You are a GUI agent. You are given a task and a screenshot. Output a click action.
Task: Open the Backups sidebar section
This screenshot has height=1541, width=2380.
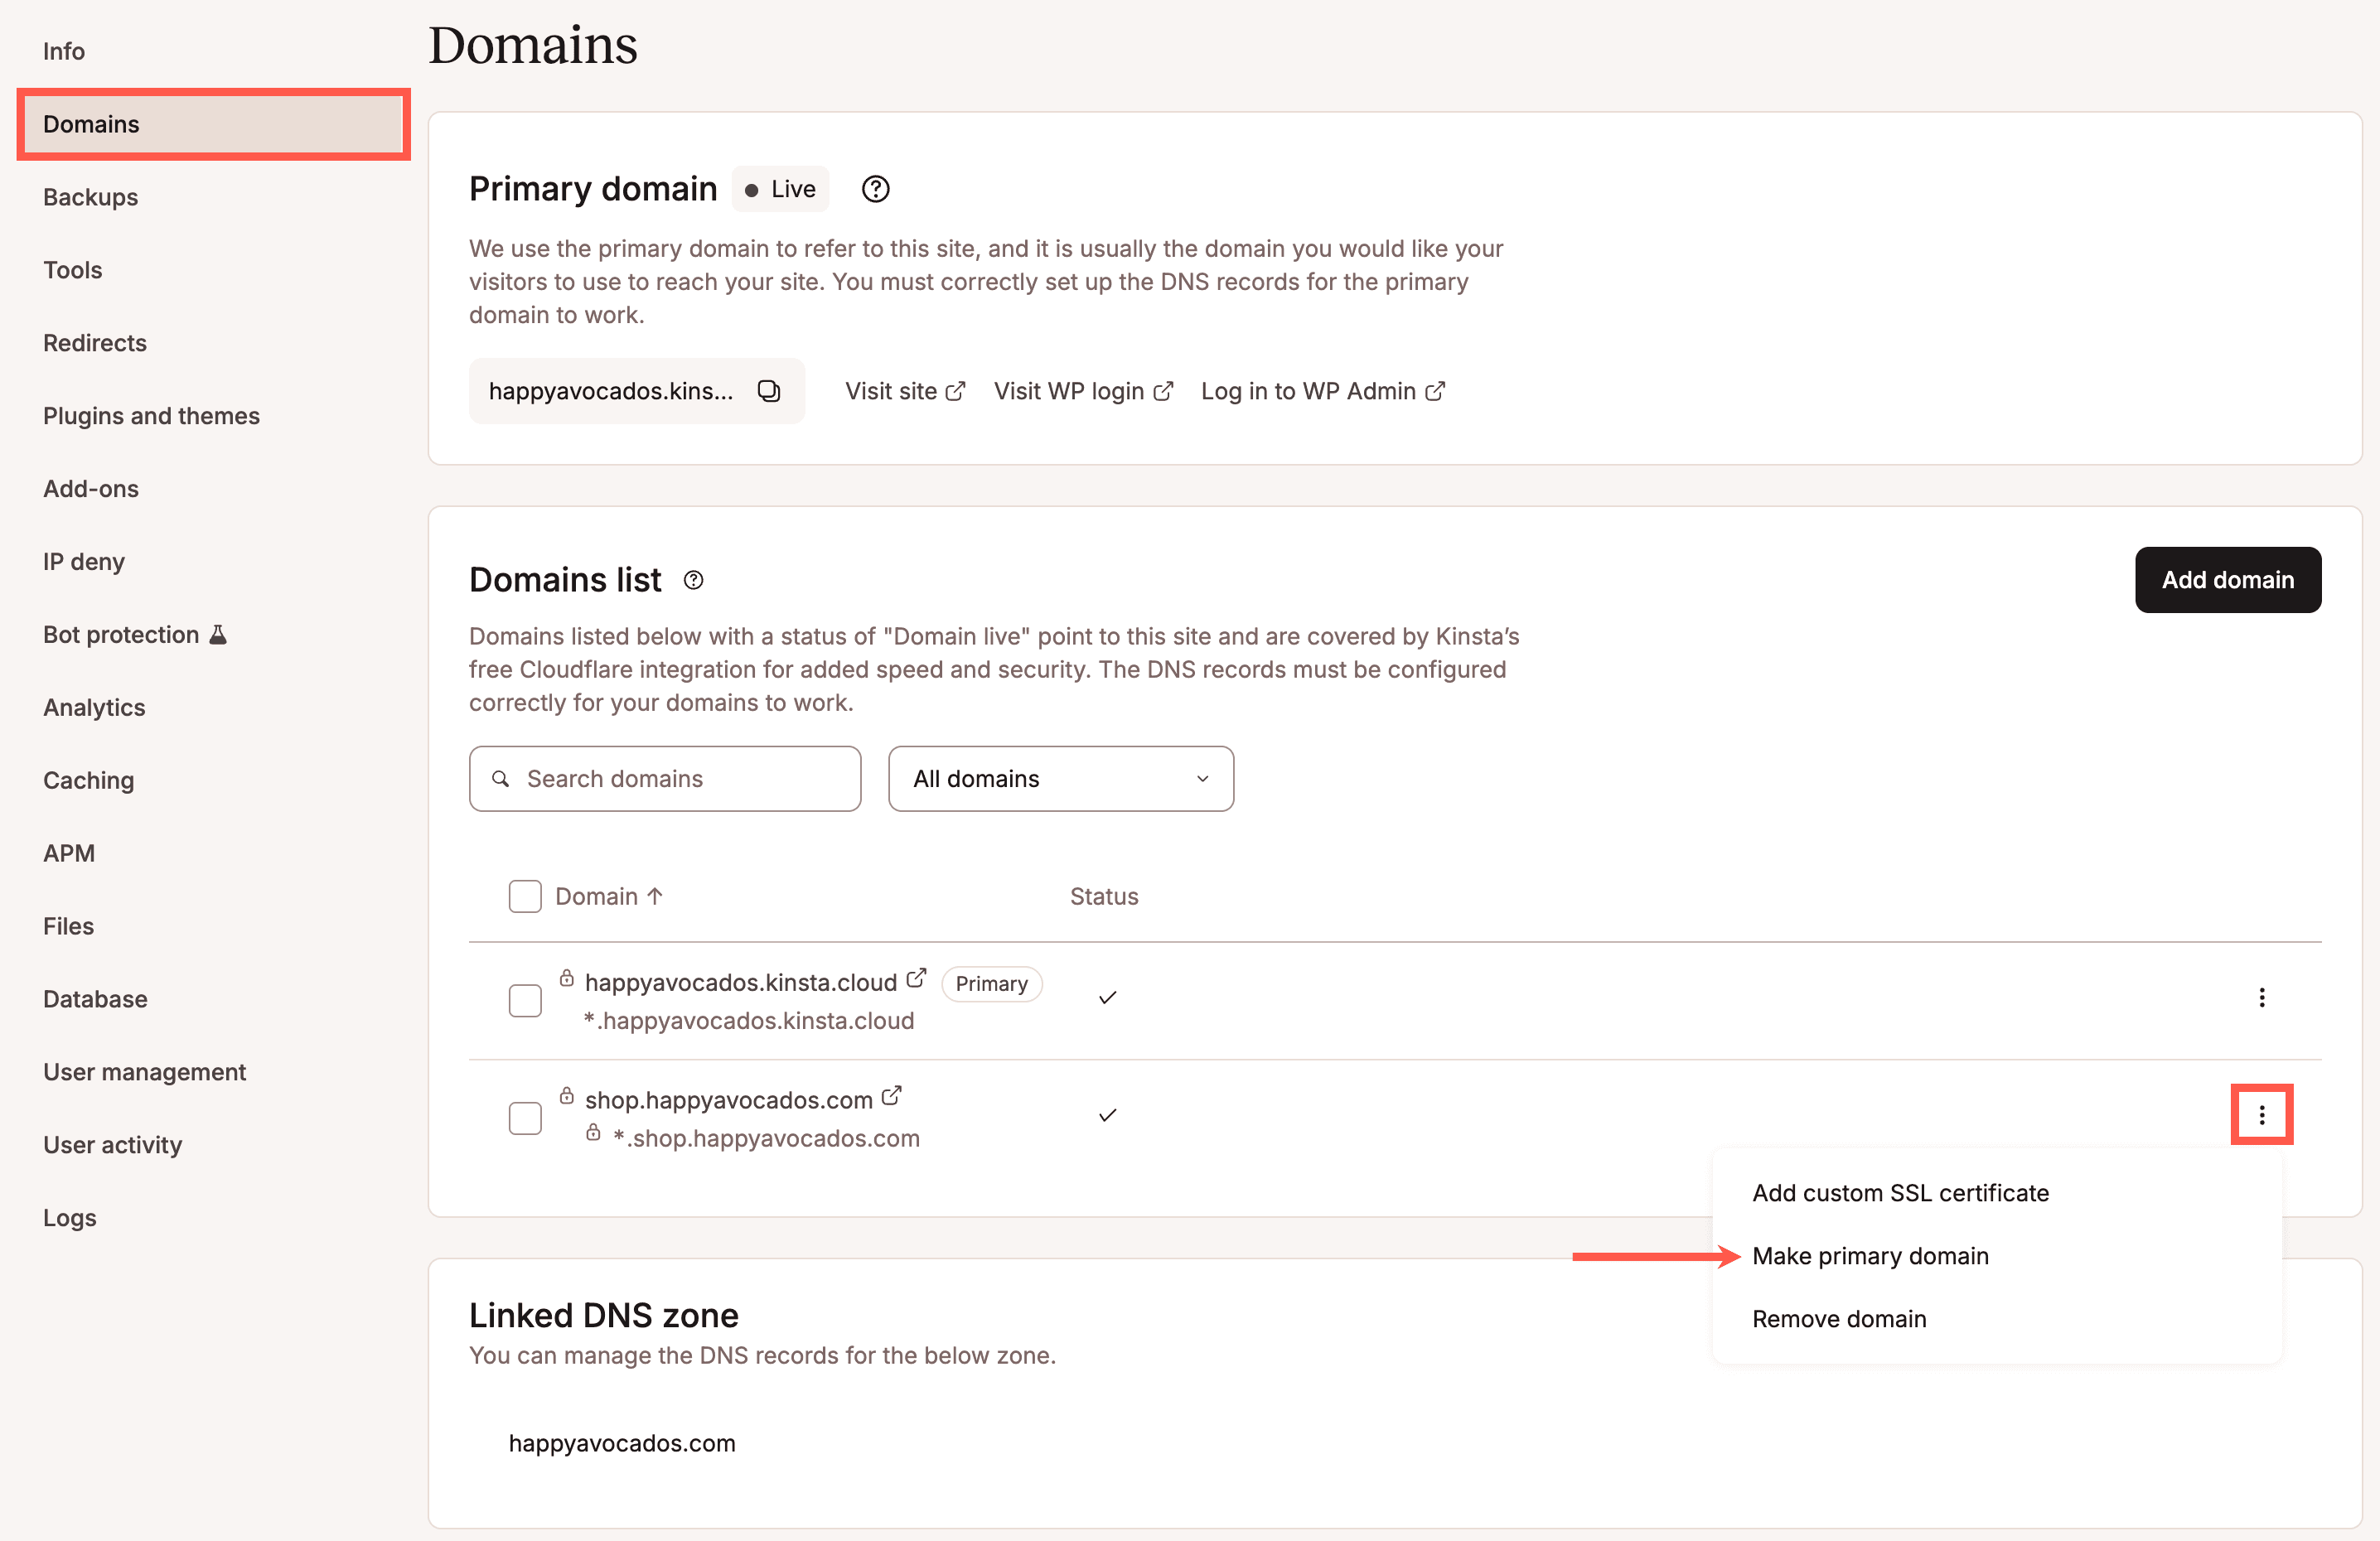pos(90,197)
